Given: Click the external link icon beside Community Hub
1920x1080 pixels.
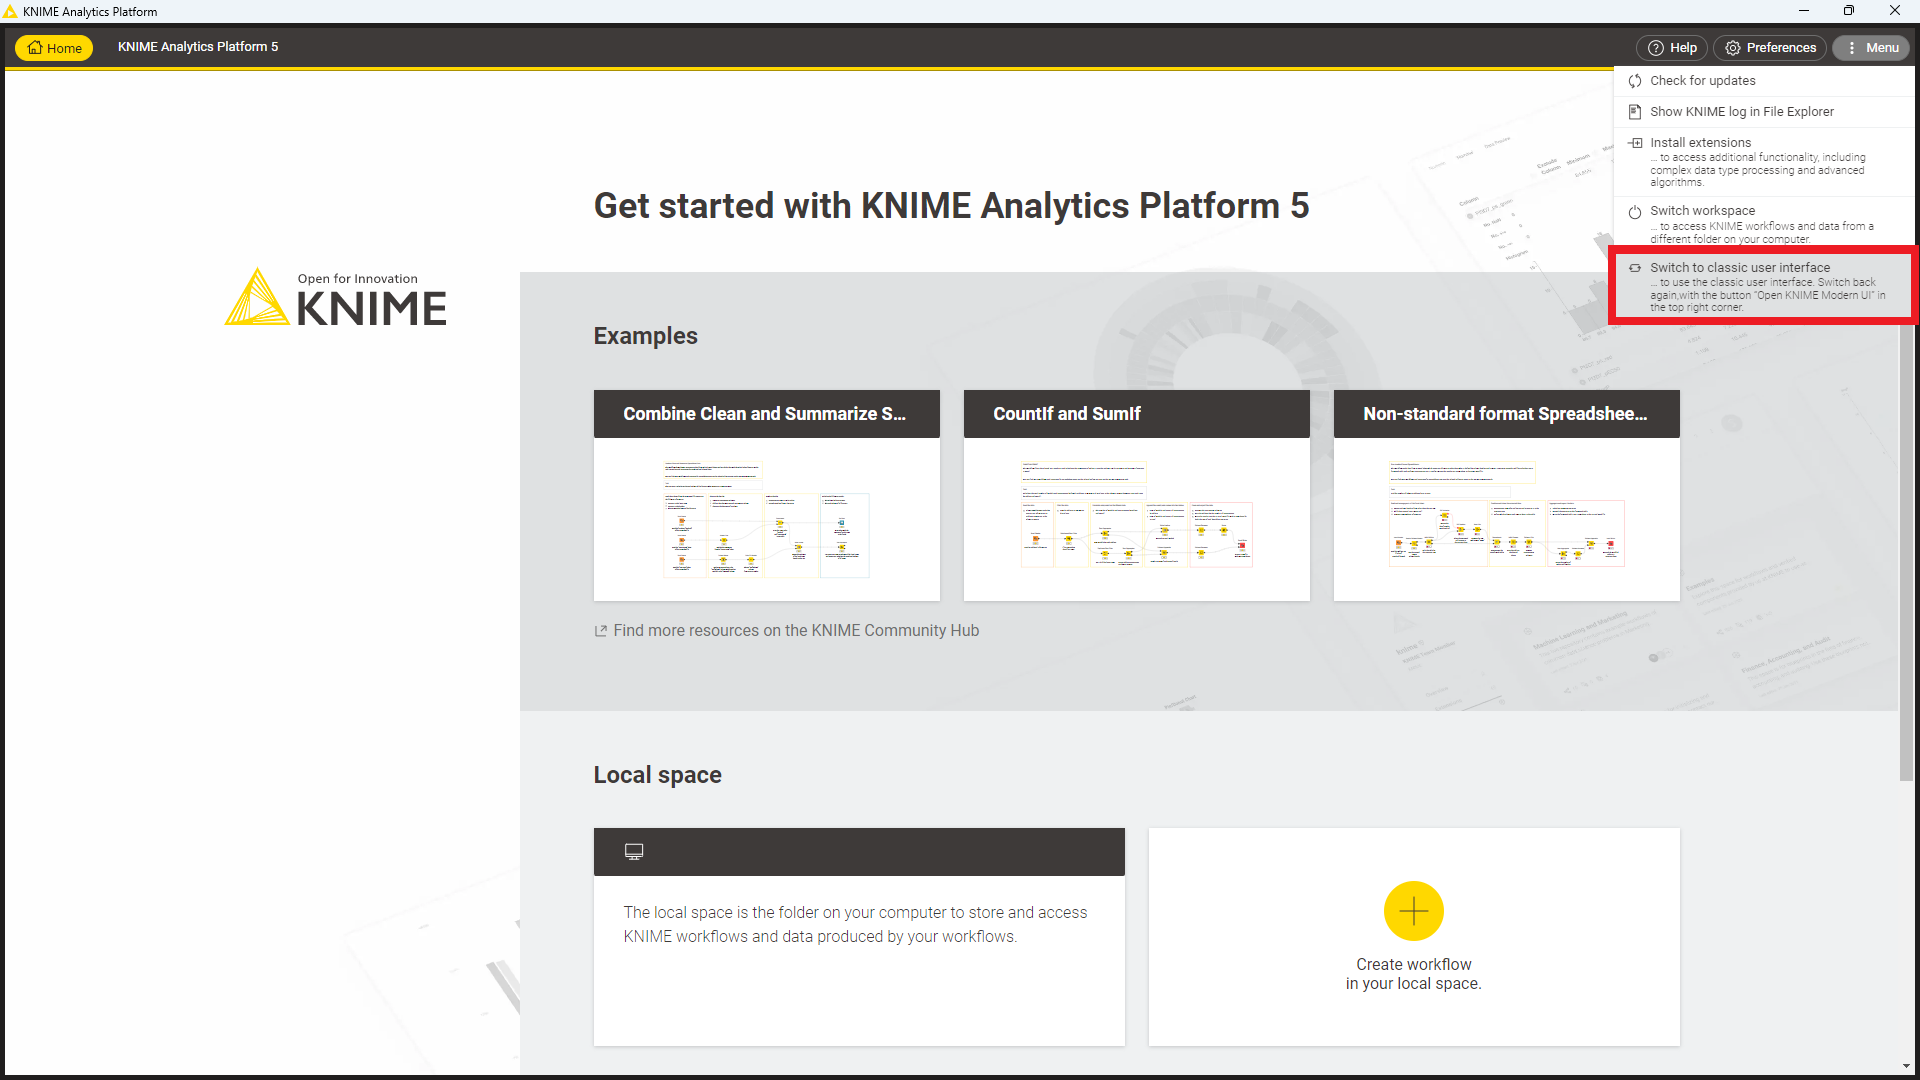Looking at the screenshot, I should point(601,631).
